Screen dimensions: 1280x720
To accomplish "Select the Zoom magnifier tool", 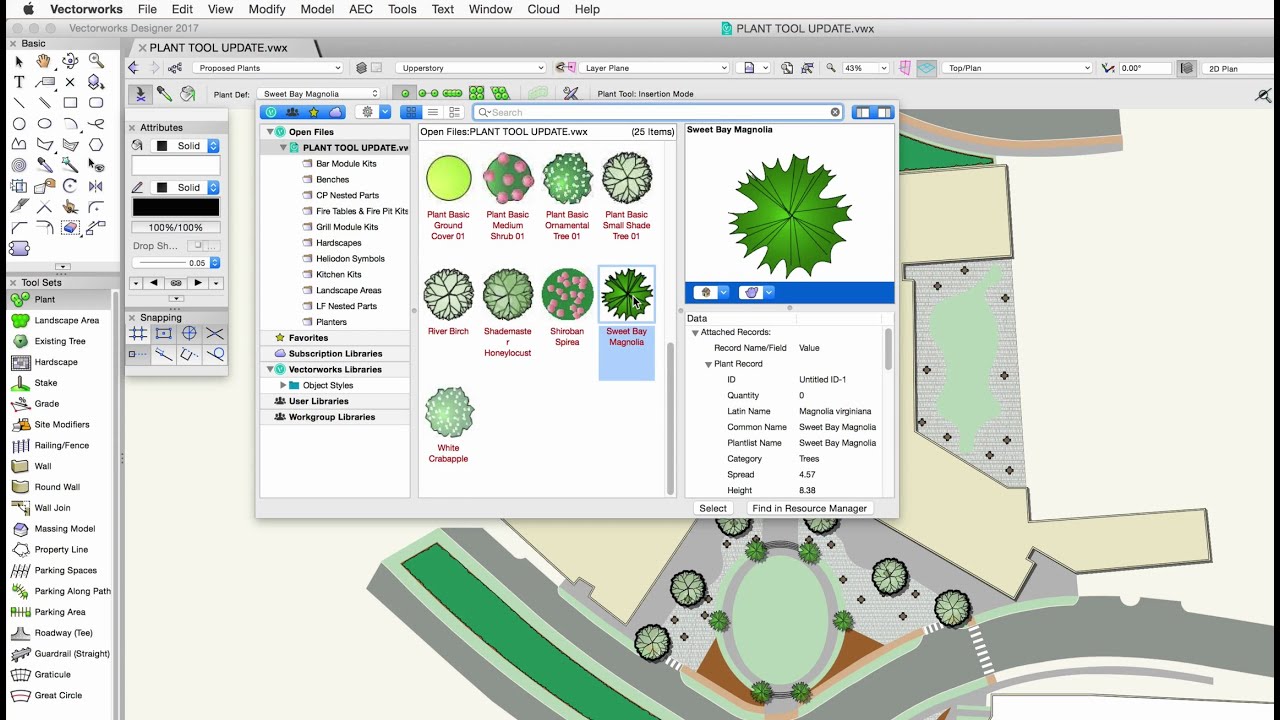I will (96, 61).
